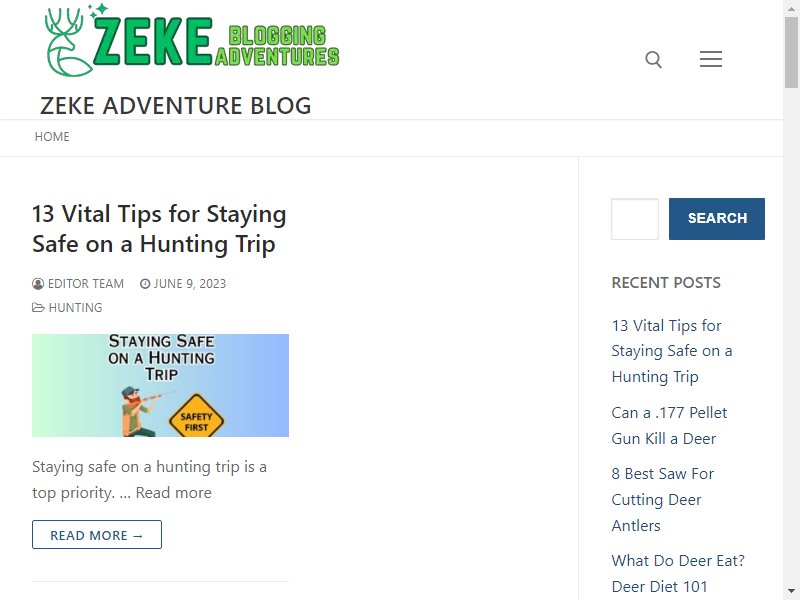This screenshot has width=800, height=600.
Task: Open the EDITOR TEAM author link
Action: point(86,284)
